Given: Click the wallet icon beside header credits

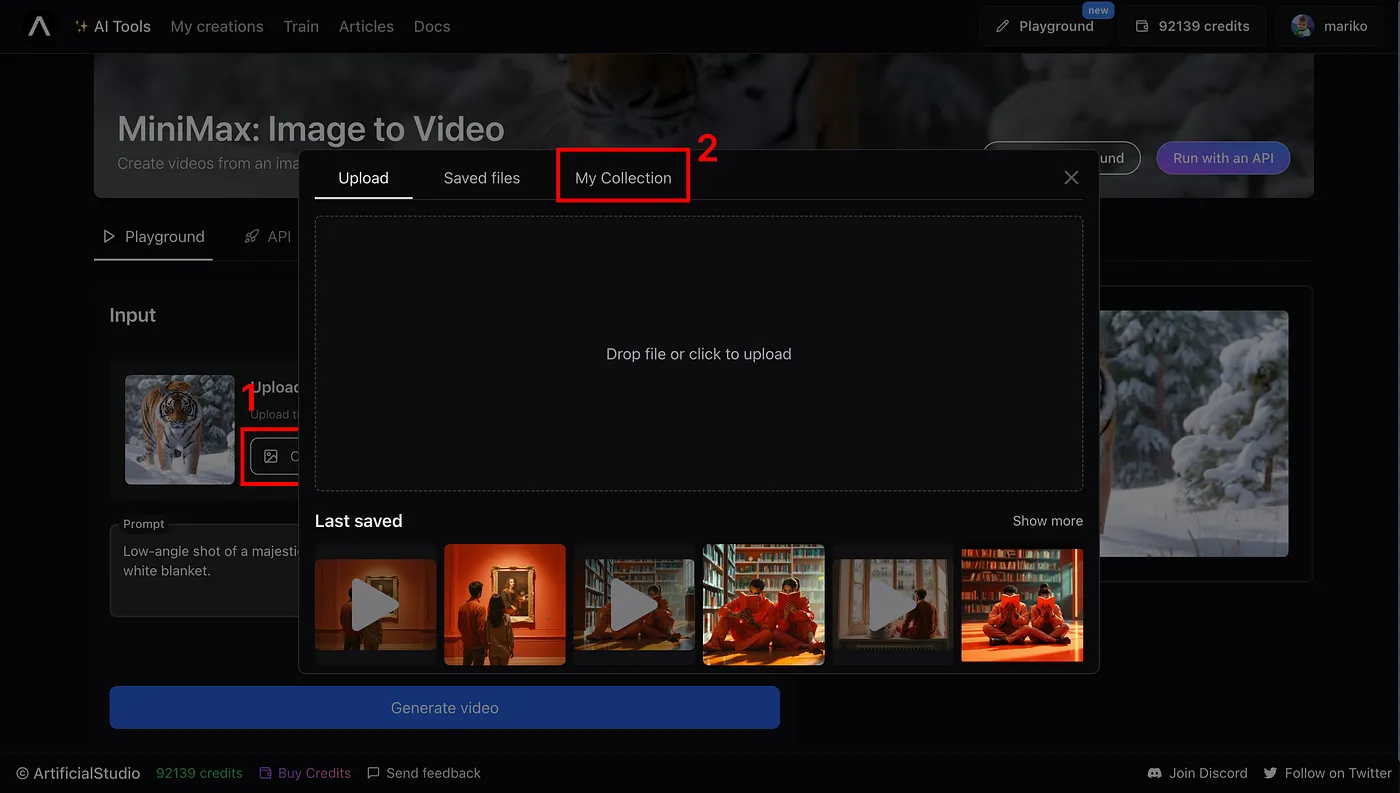Looking at the screenshot, I should (x=1142, y=26).
